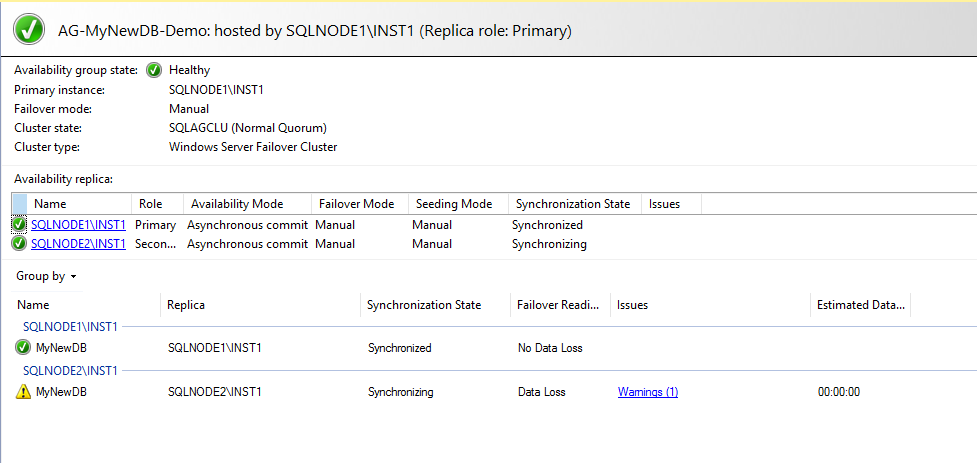
Task: Open the Warnings (1) issues link
Action: [x=647, y=392]
